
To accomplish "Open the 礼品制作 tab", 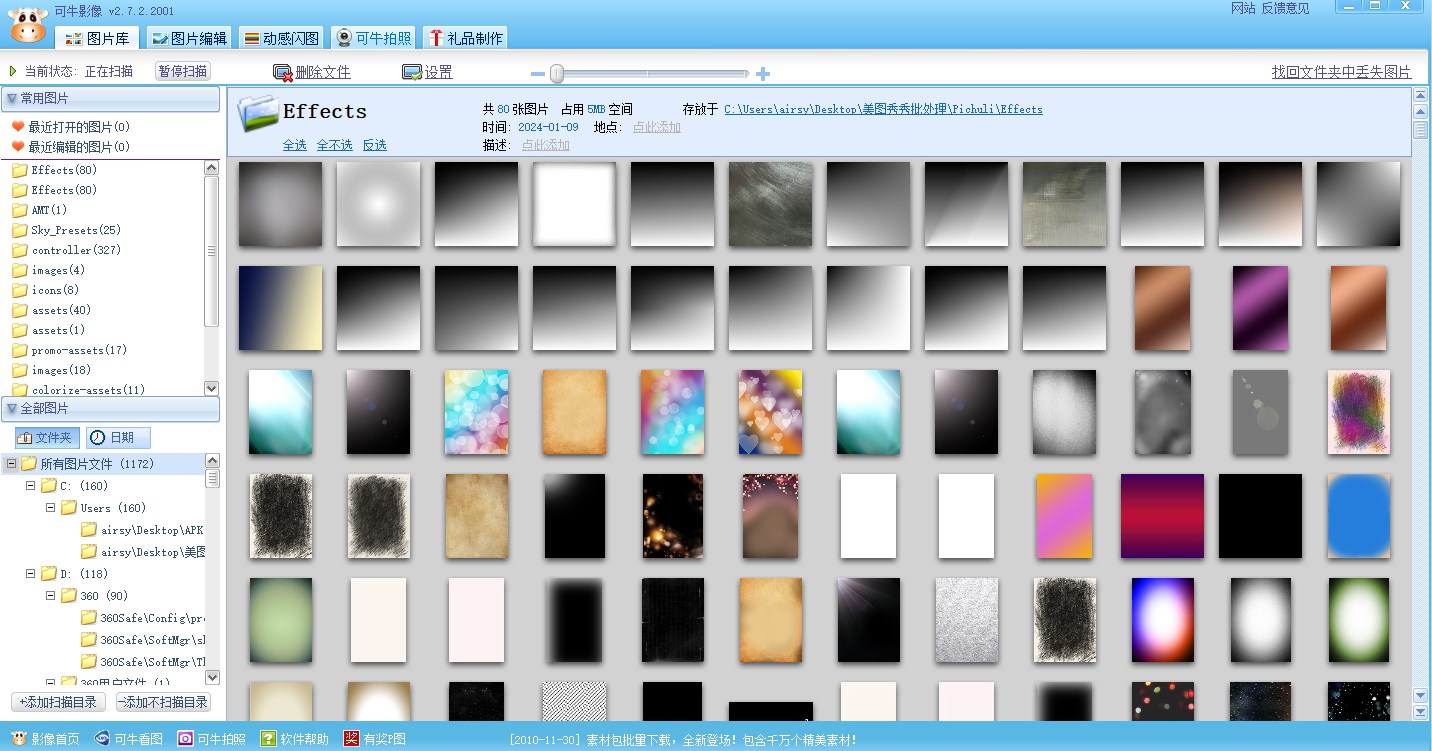I will click(x=465, y=38).
